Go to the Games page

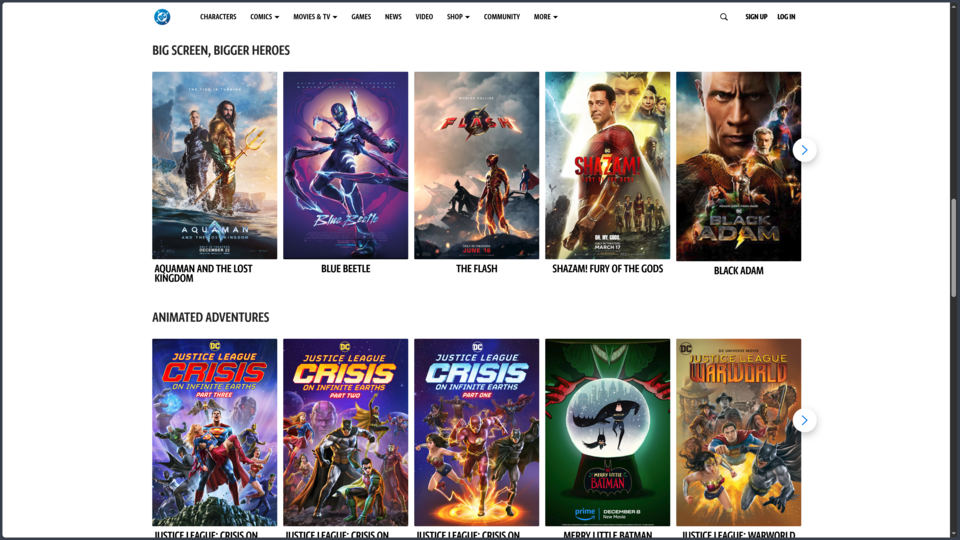pos(361,17)
